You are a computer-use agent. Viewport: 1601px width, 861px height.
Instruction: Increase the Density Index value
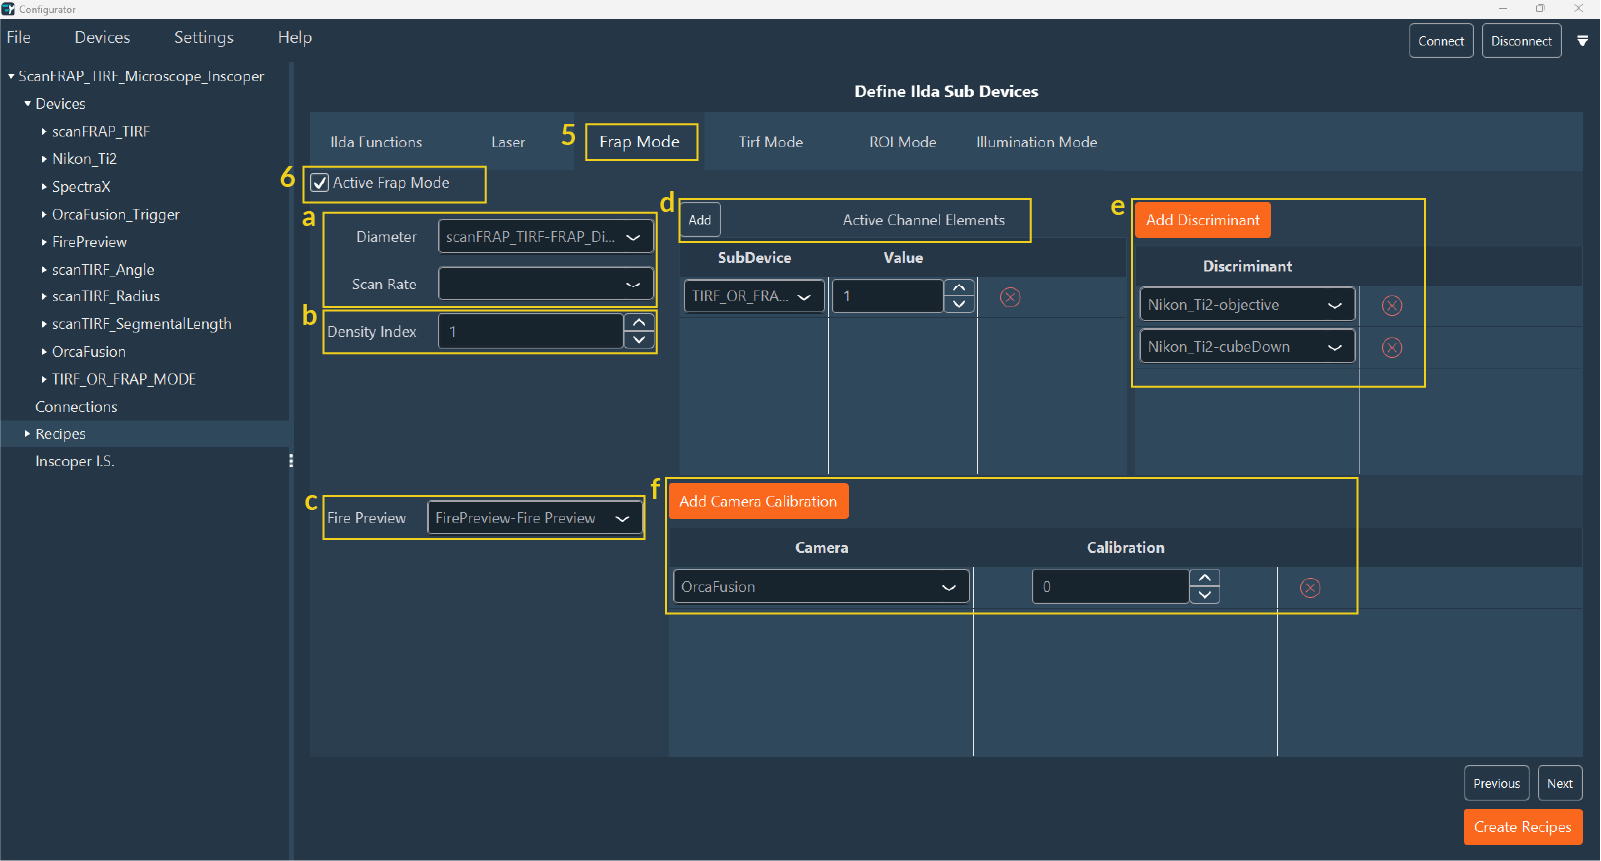639,322
